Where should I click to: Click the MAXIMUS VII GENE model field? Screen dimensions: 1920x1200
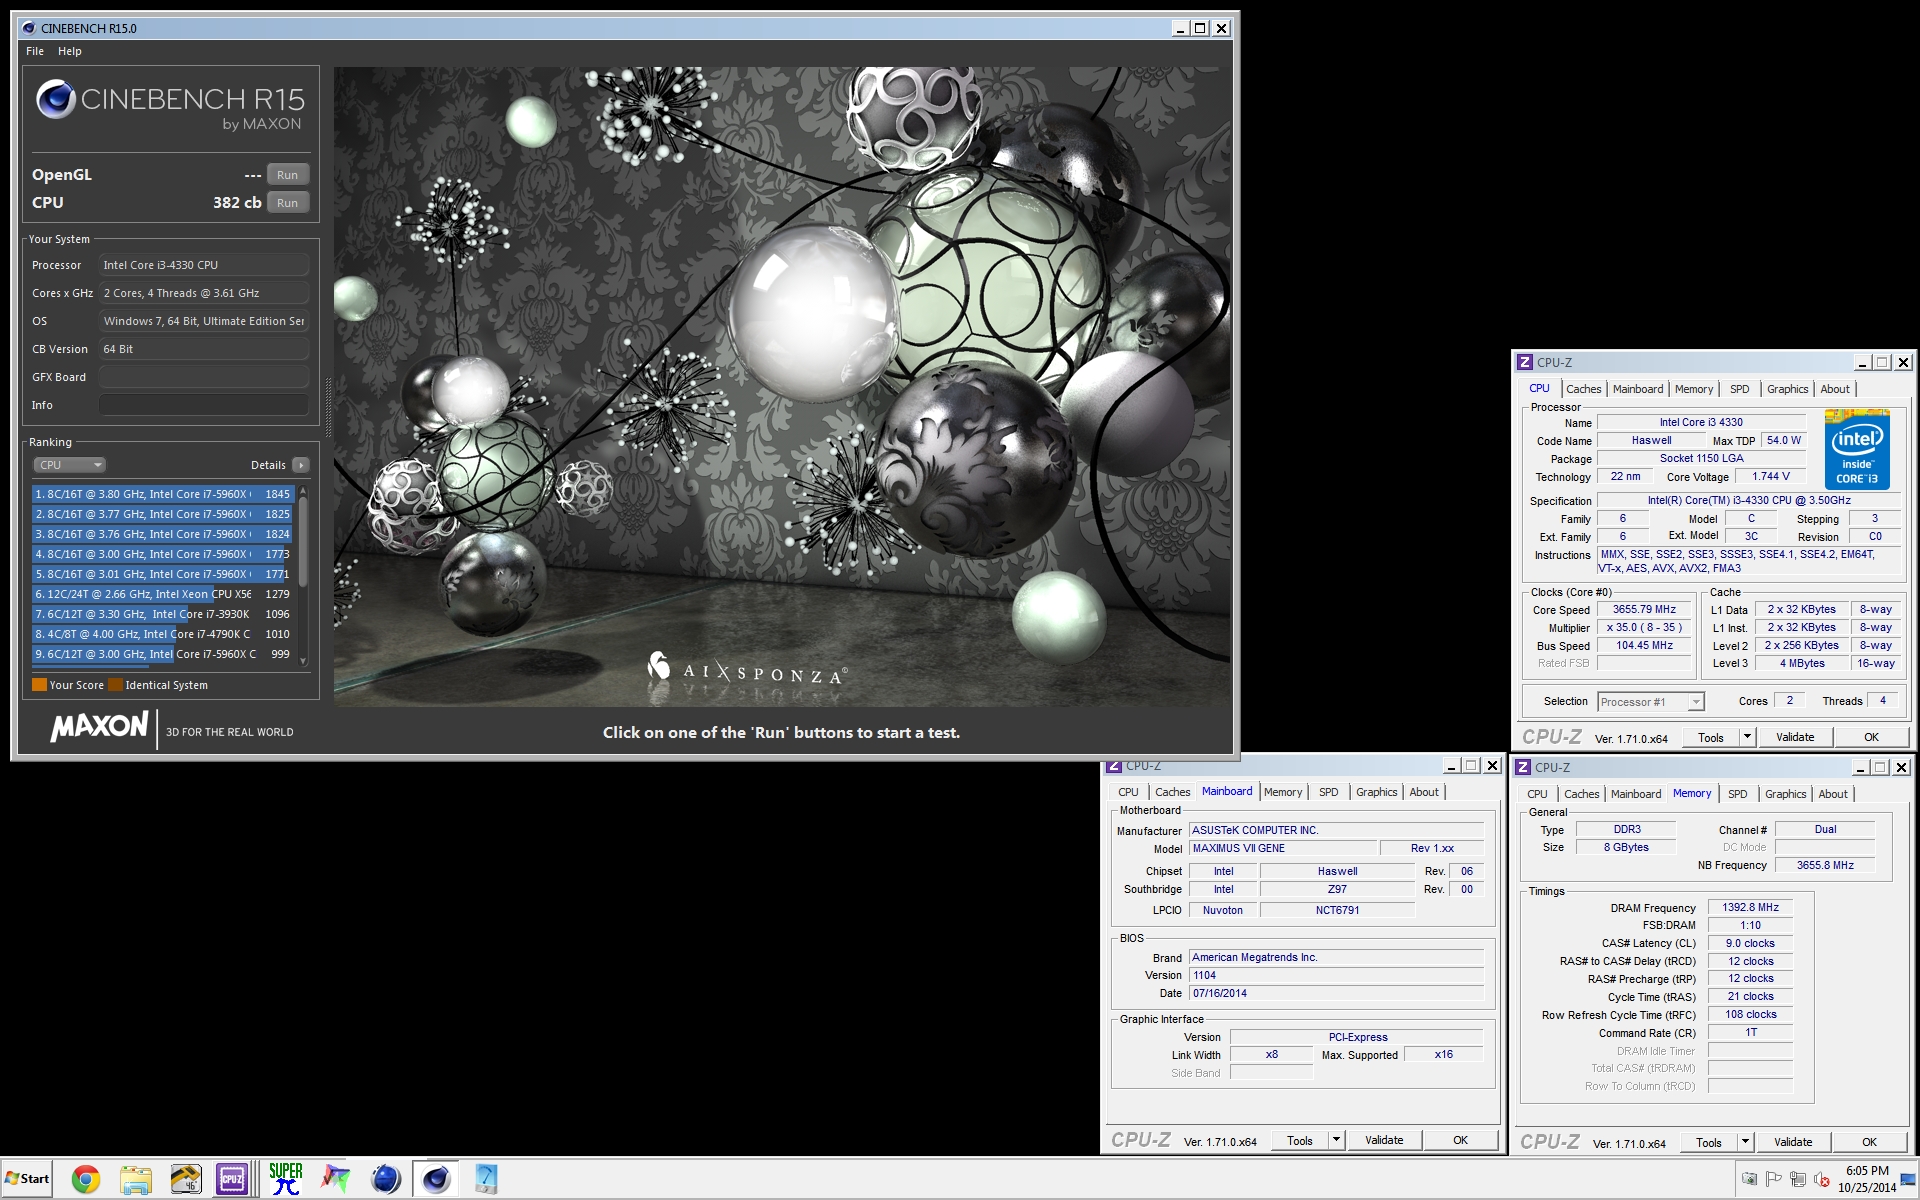1283,848
